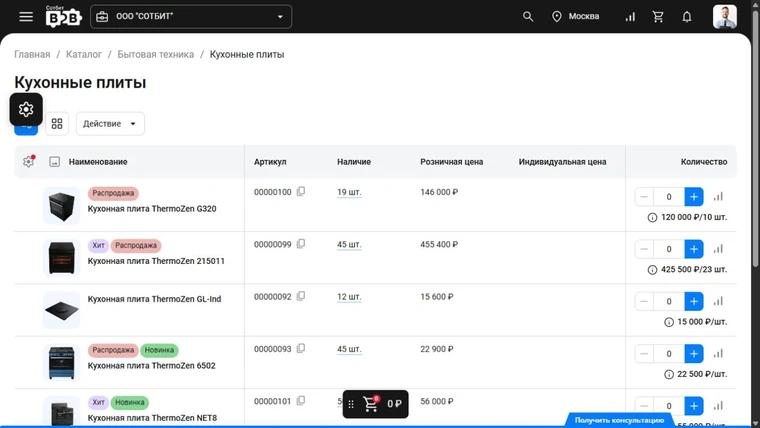
Task: Add ThermoZen G320 to comparison
Action: pos(718,197)
